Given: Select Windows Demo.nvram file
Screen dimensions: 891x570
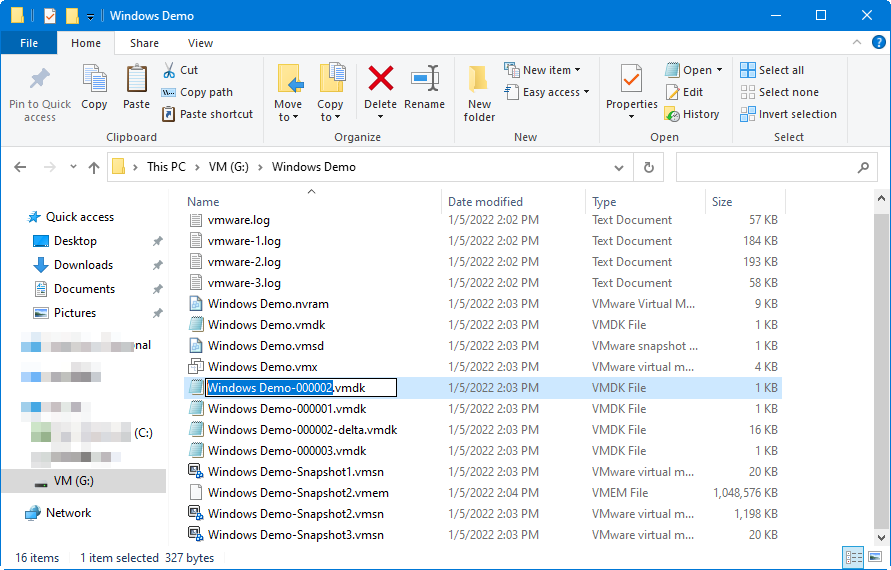Looking at the screenshot, I should click(268, 304).
